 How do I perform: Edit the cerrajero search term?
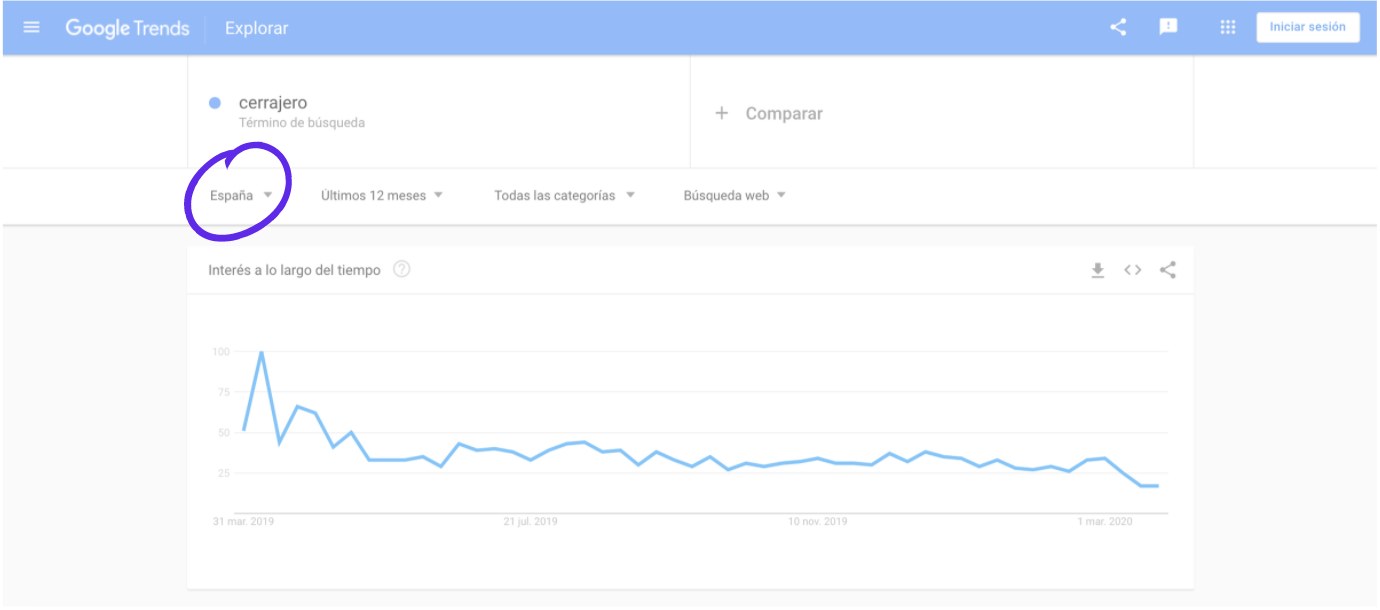click(273, 103)
